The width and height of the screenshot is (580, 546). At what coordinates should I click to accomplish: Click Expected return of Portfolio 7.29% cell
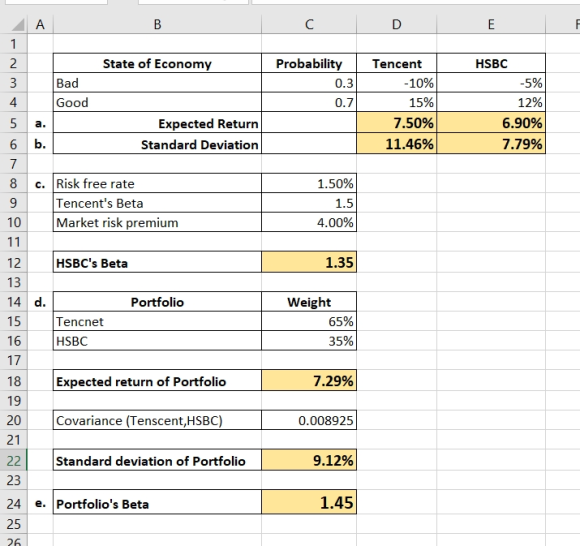309,381
